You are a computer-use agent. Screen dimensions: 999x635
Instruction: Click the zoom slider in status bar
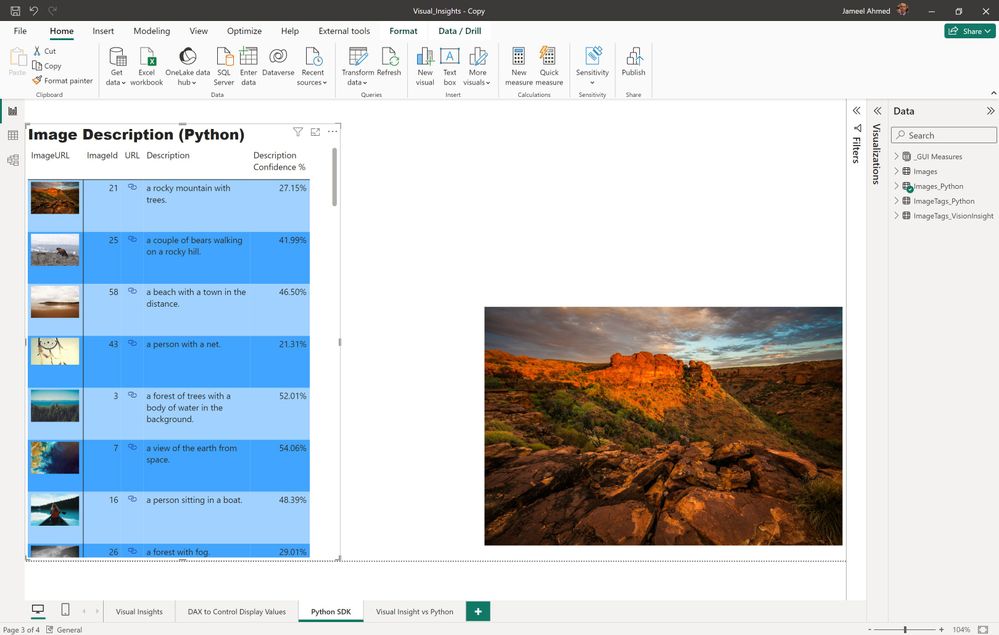[905, 630]
